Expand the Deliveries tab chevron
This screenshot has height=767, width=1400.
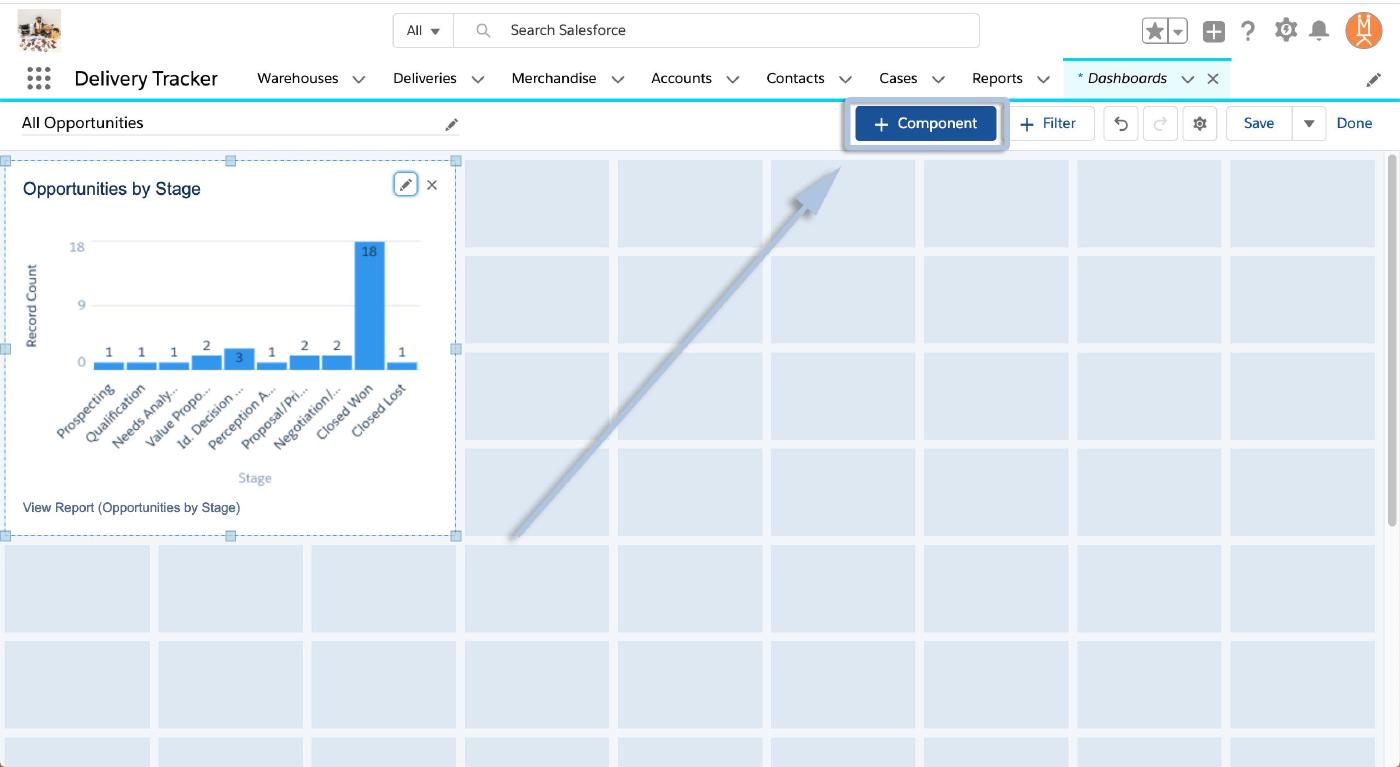478,79
